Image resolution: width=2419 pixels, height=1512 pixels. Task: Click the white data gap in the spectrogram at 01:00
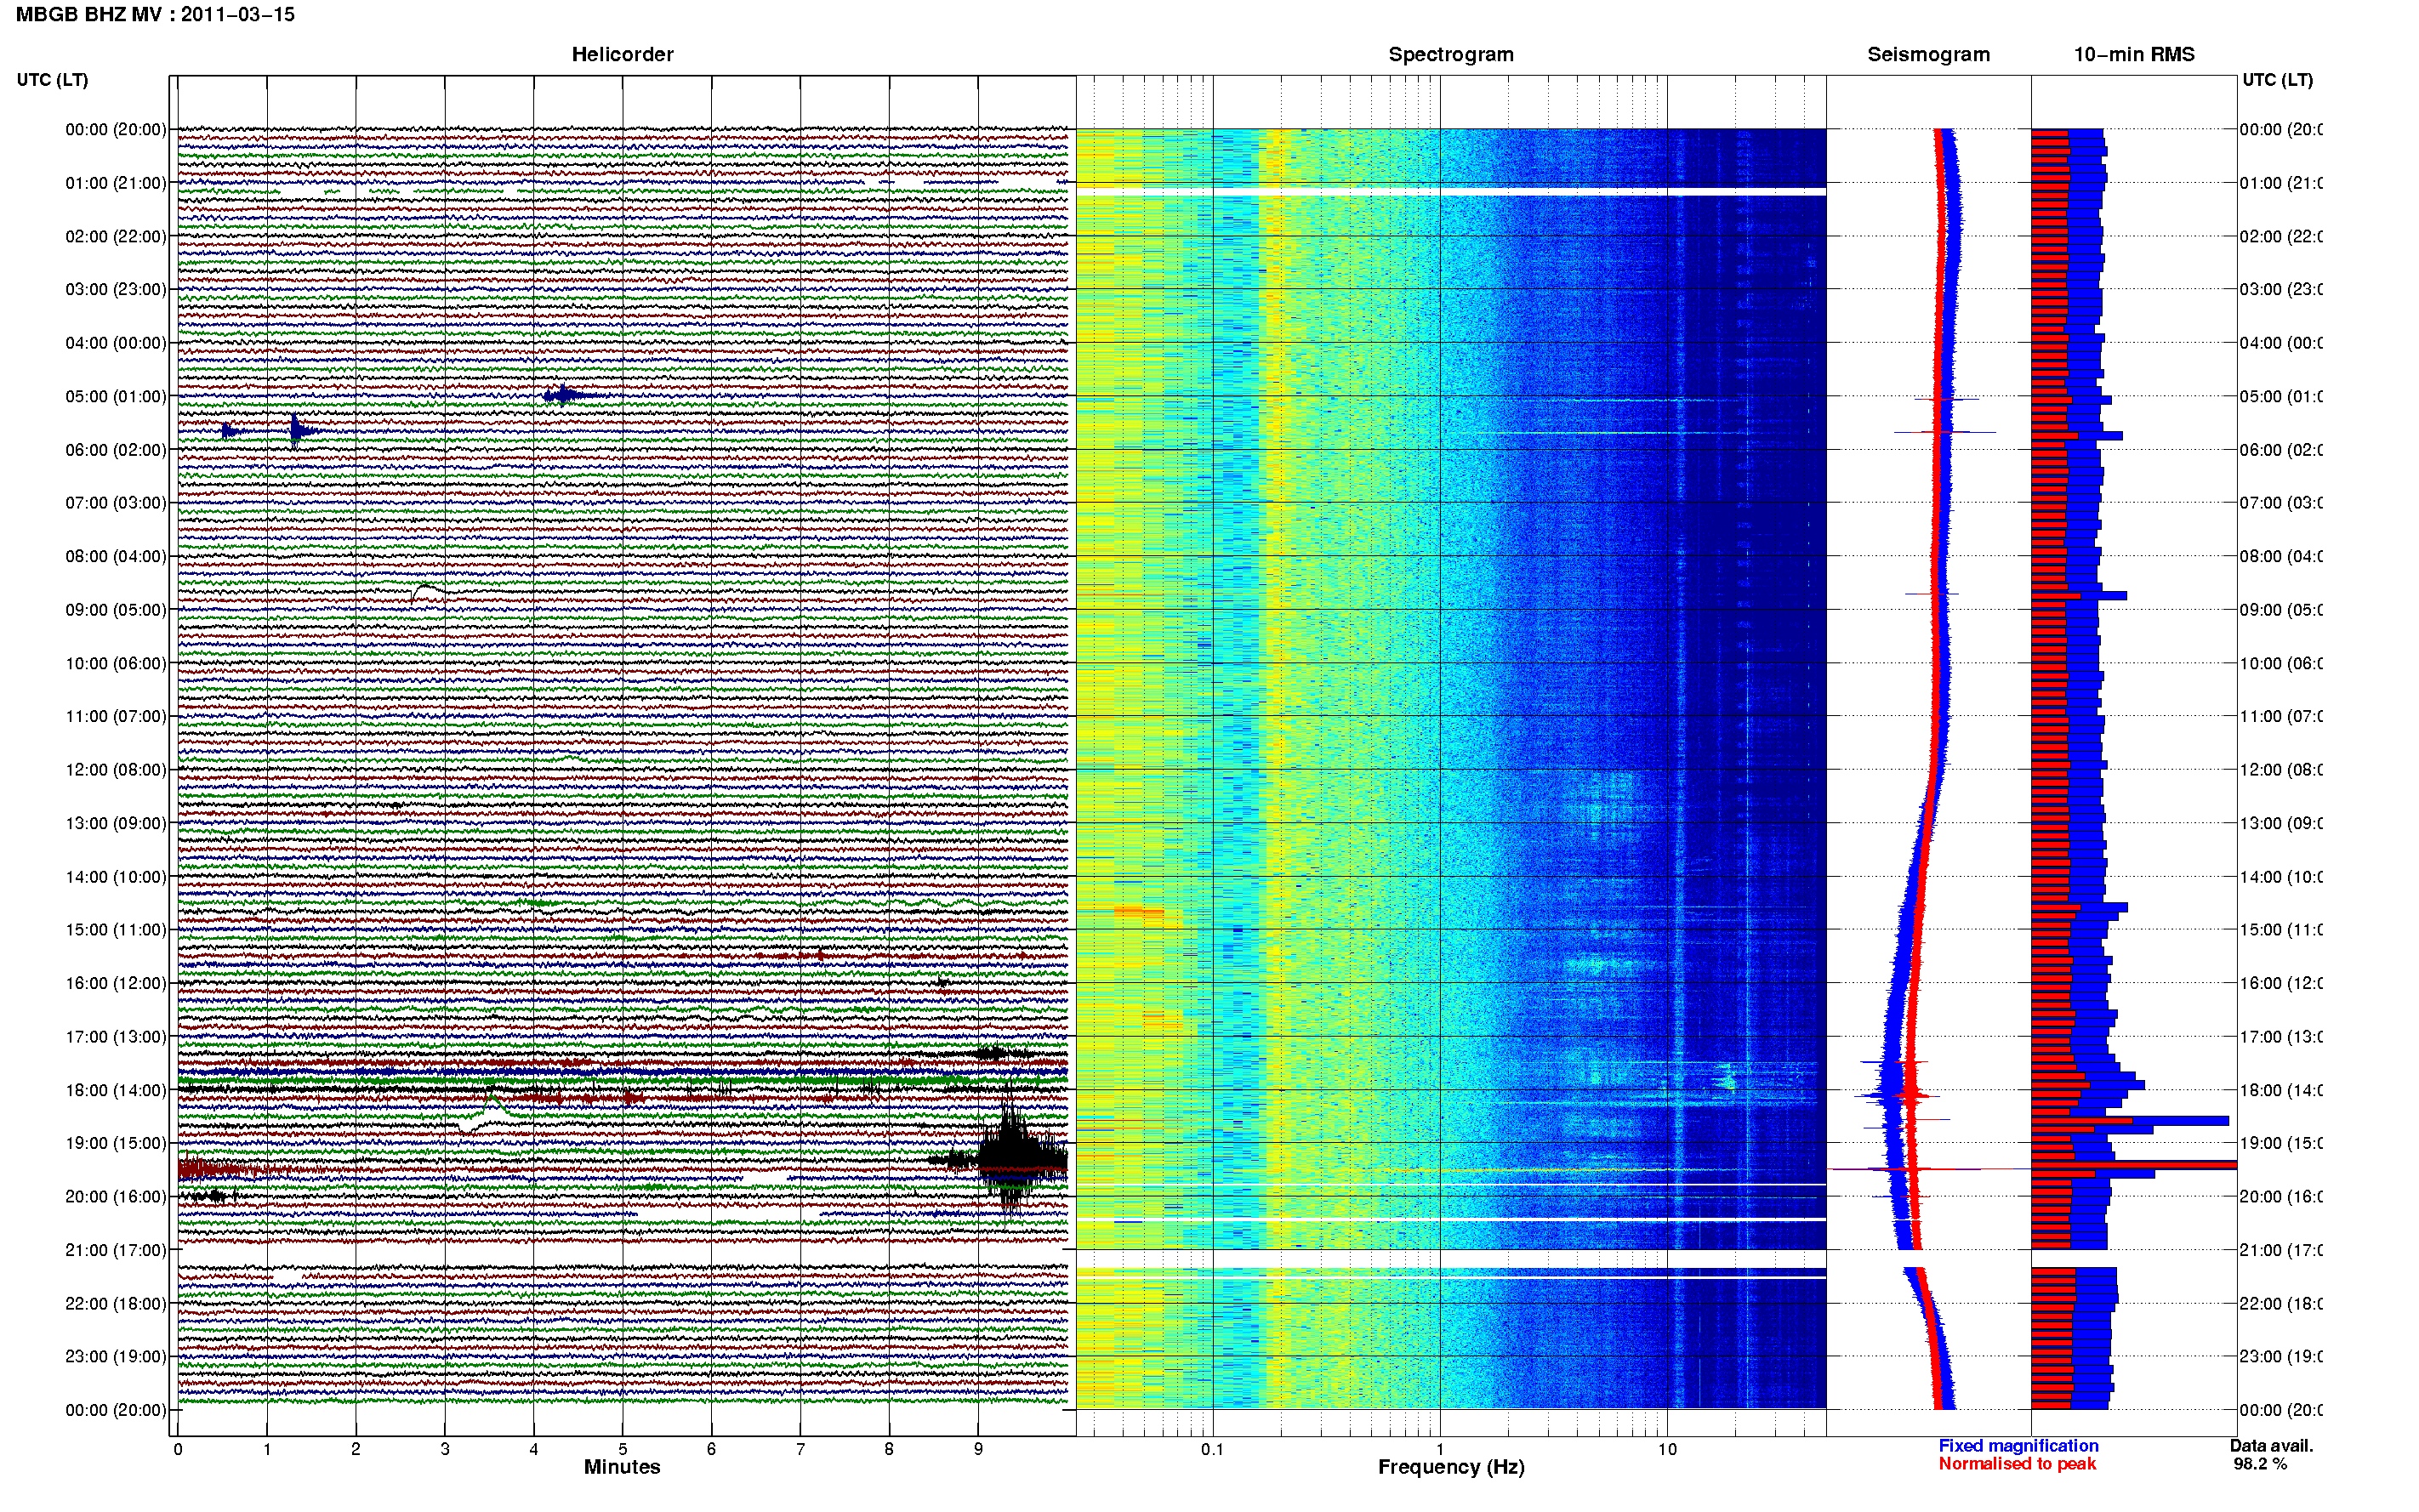pos(1451,191)
